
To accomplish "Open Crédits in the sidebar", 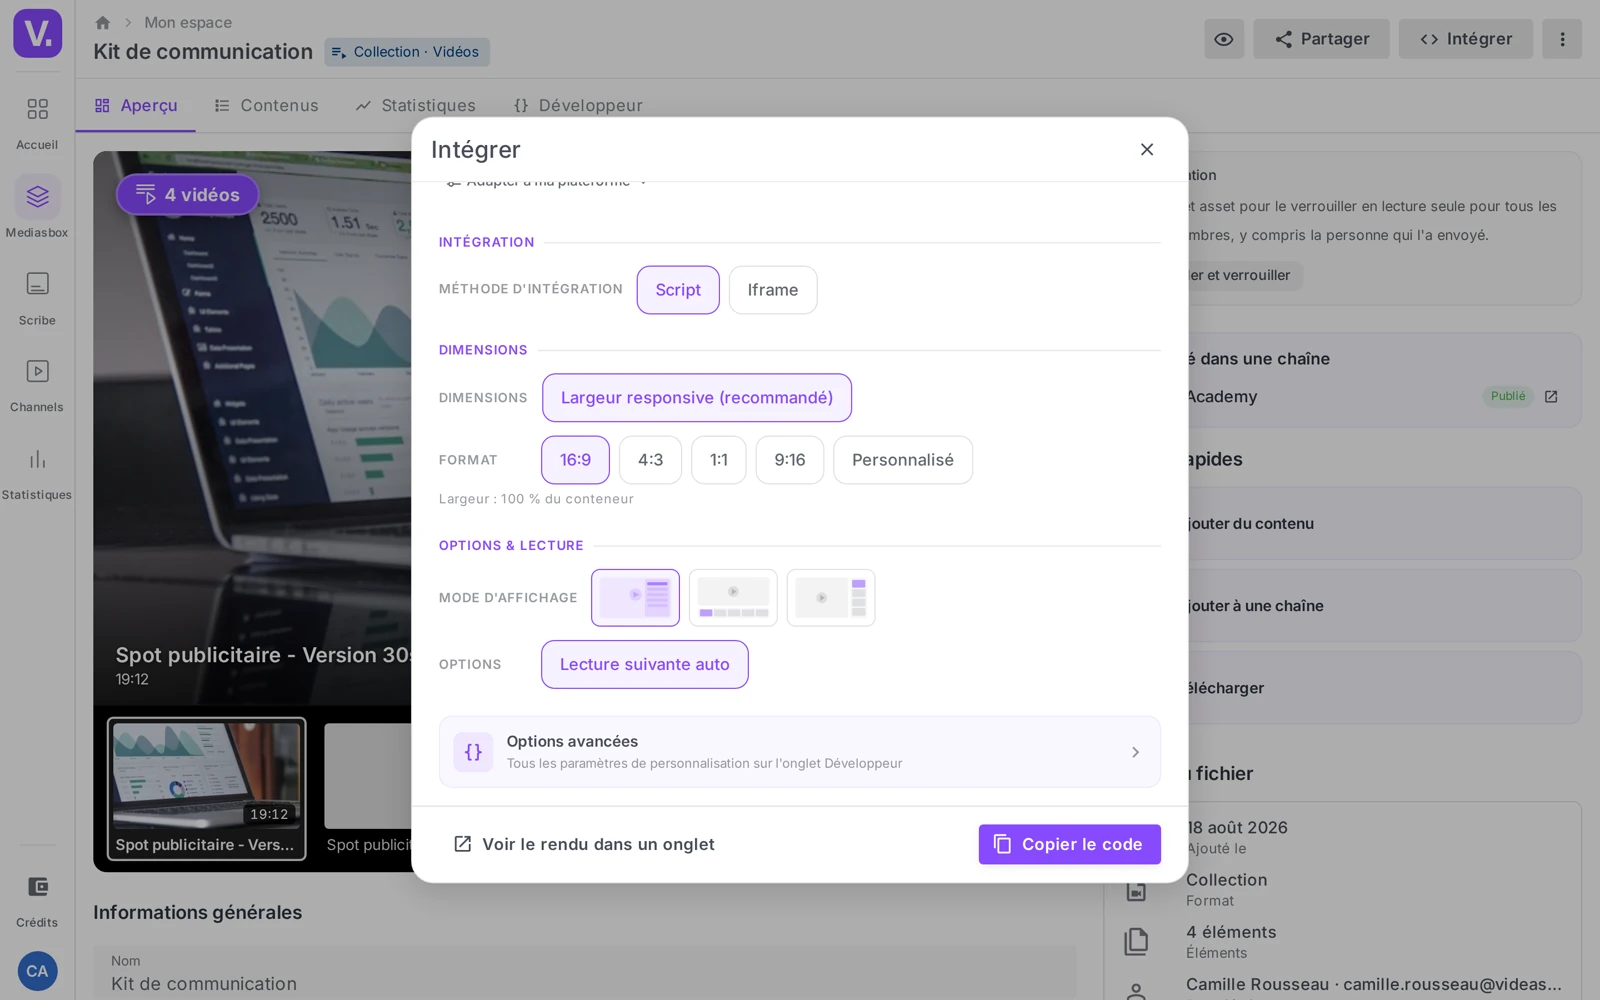I will click(37, 900).
